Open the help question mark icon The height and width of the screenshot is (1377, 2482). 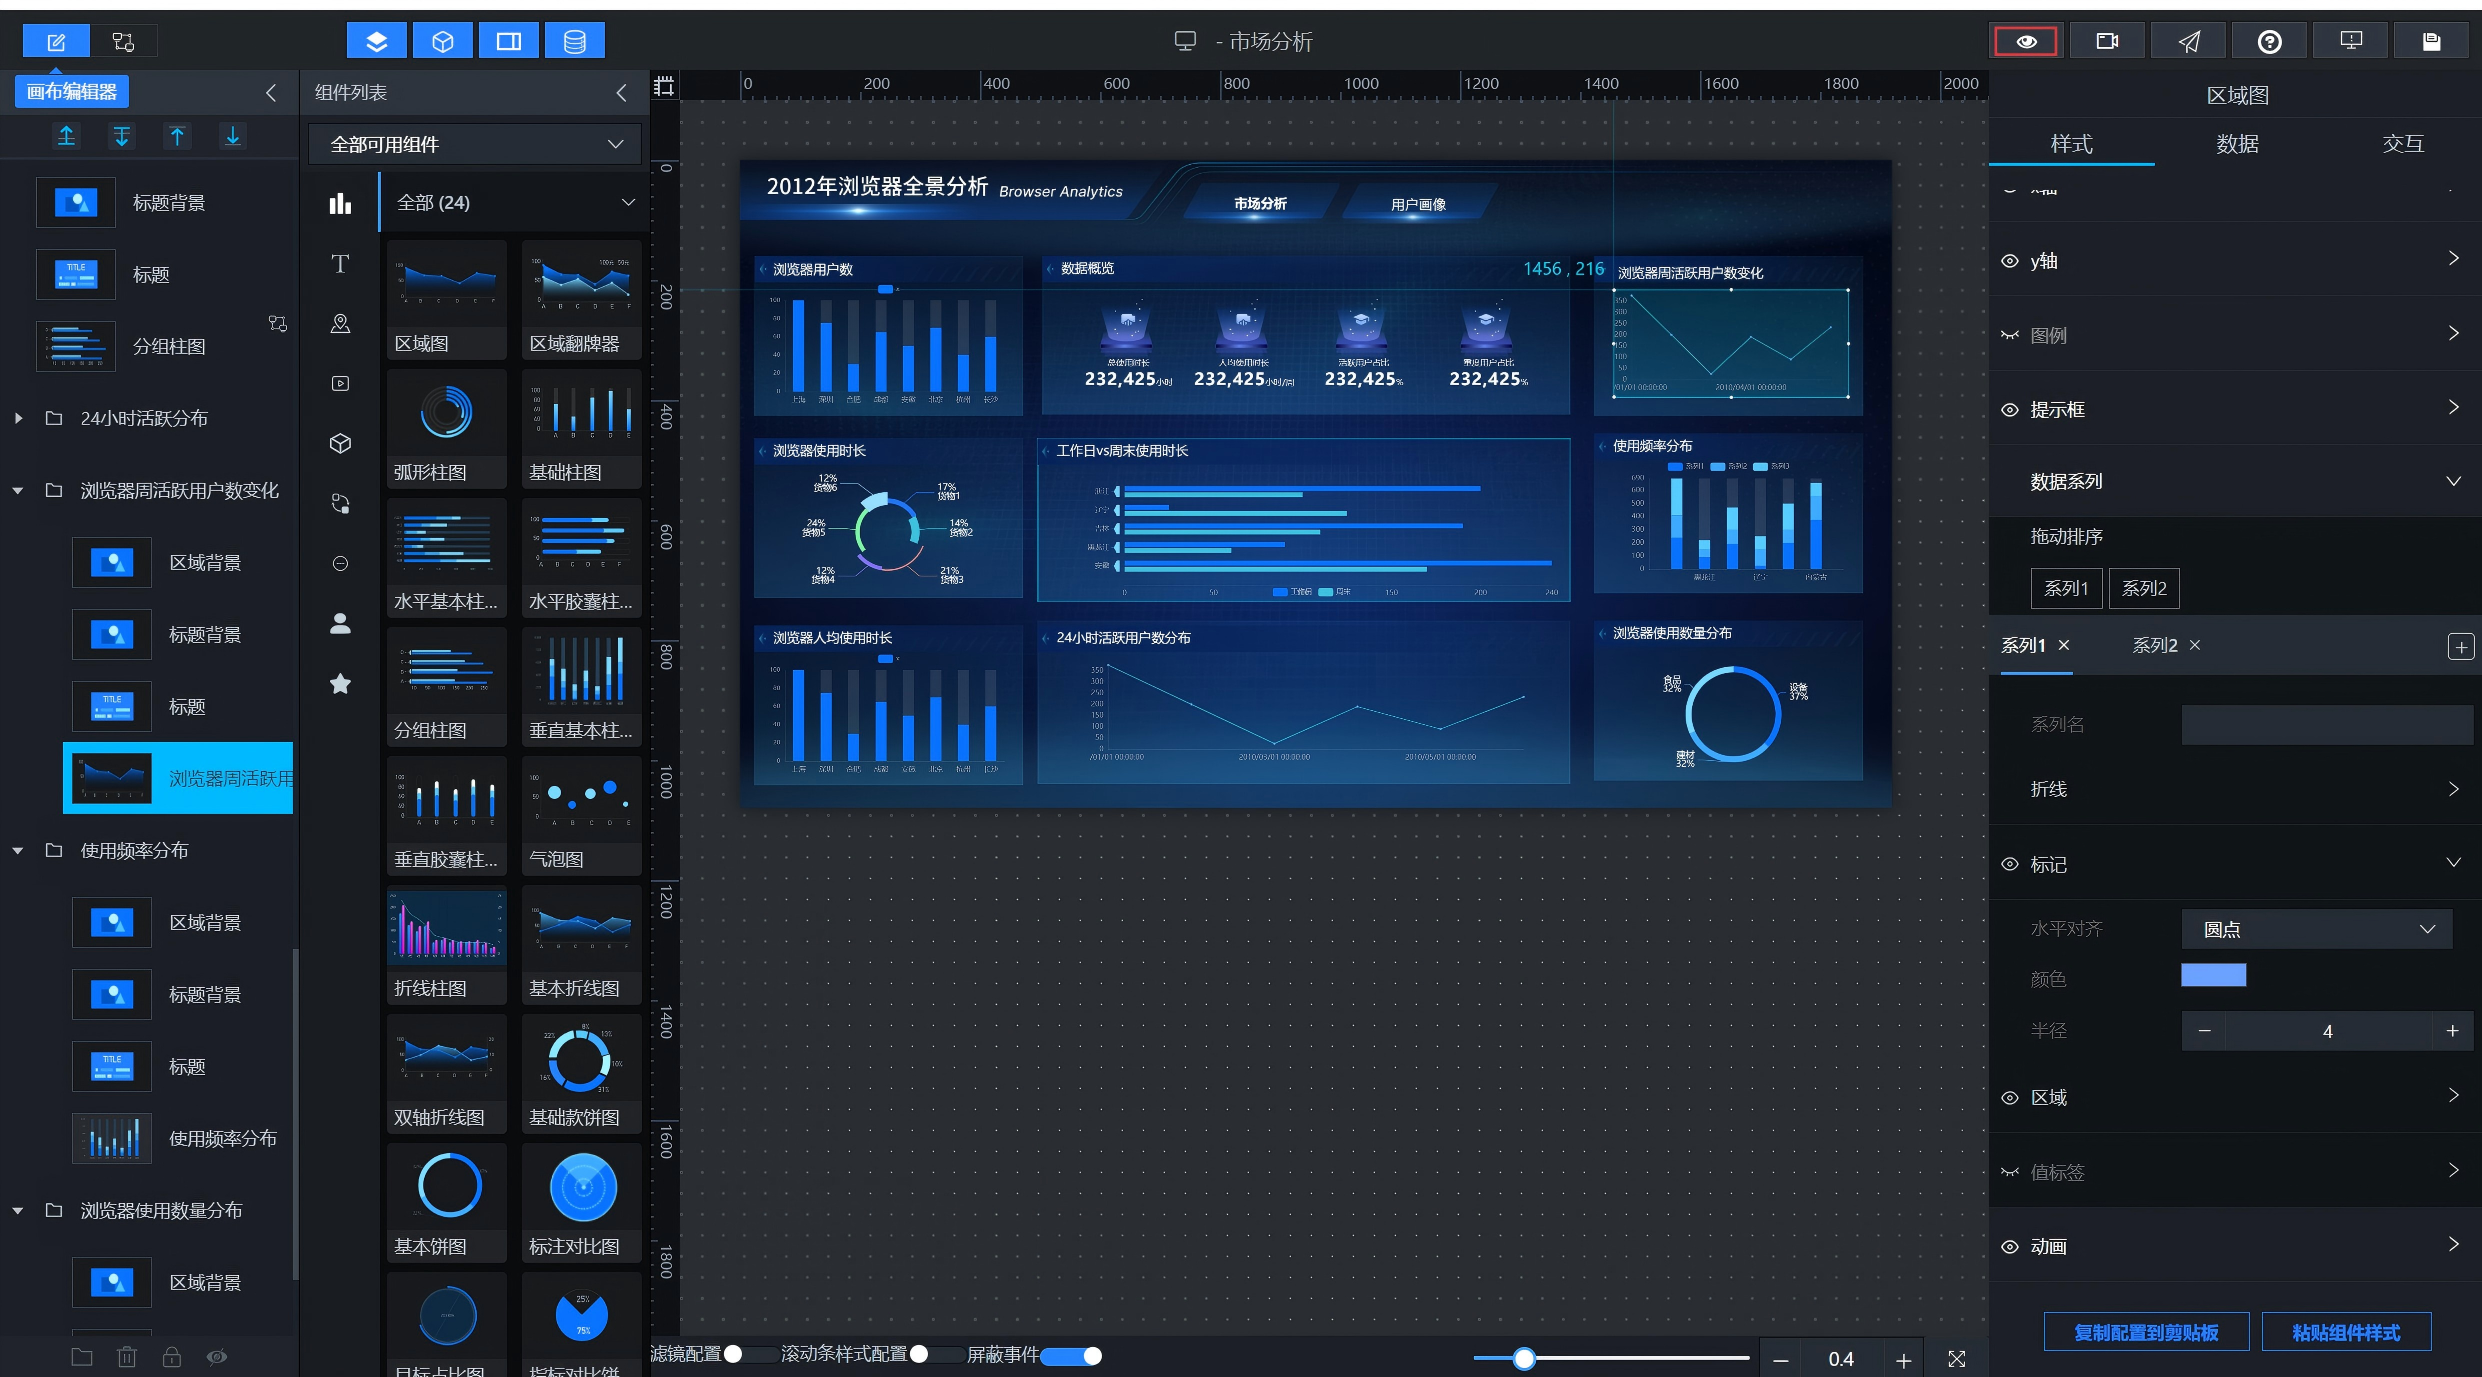pos(2270,41)
